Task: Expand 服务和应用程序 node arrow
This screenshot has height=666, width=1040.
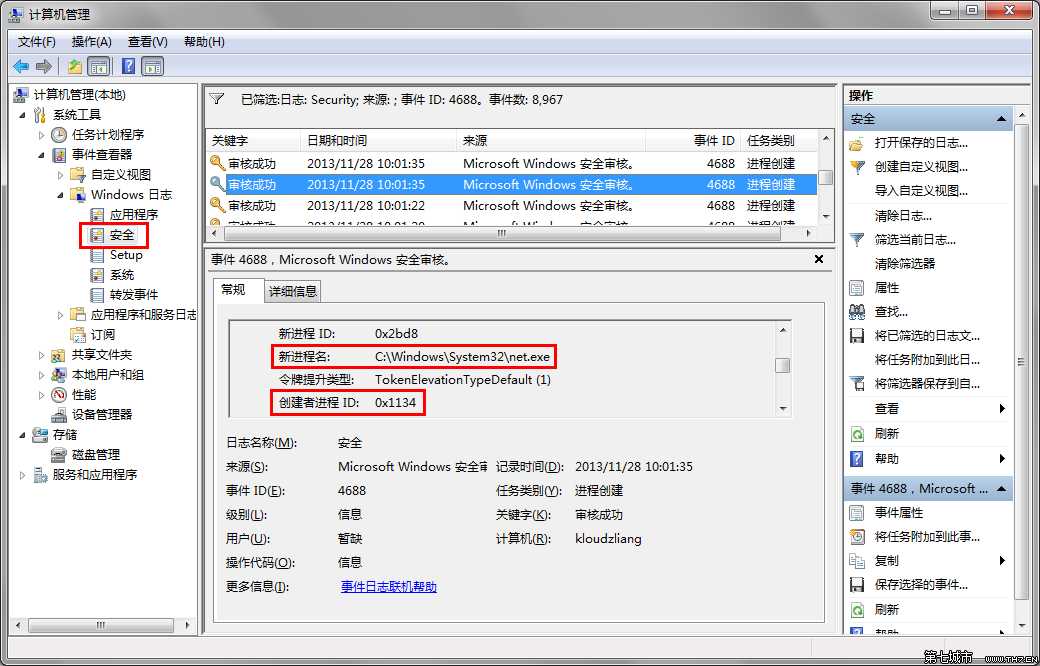Action: click(23, 476)
